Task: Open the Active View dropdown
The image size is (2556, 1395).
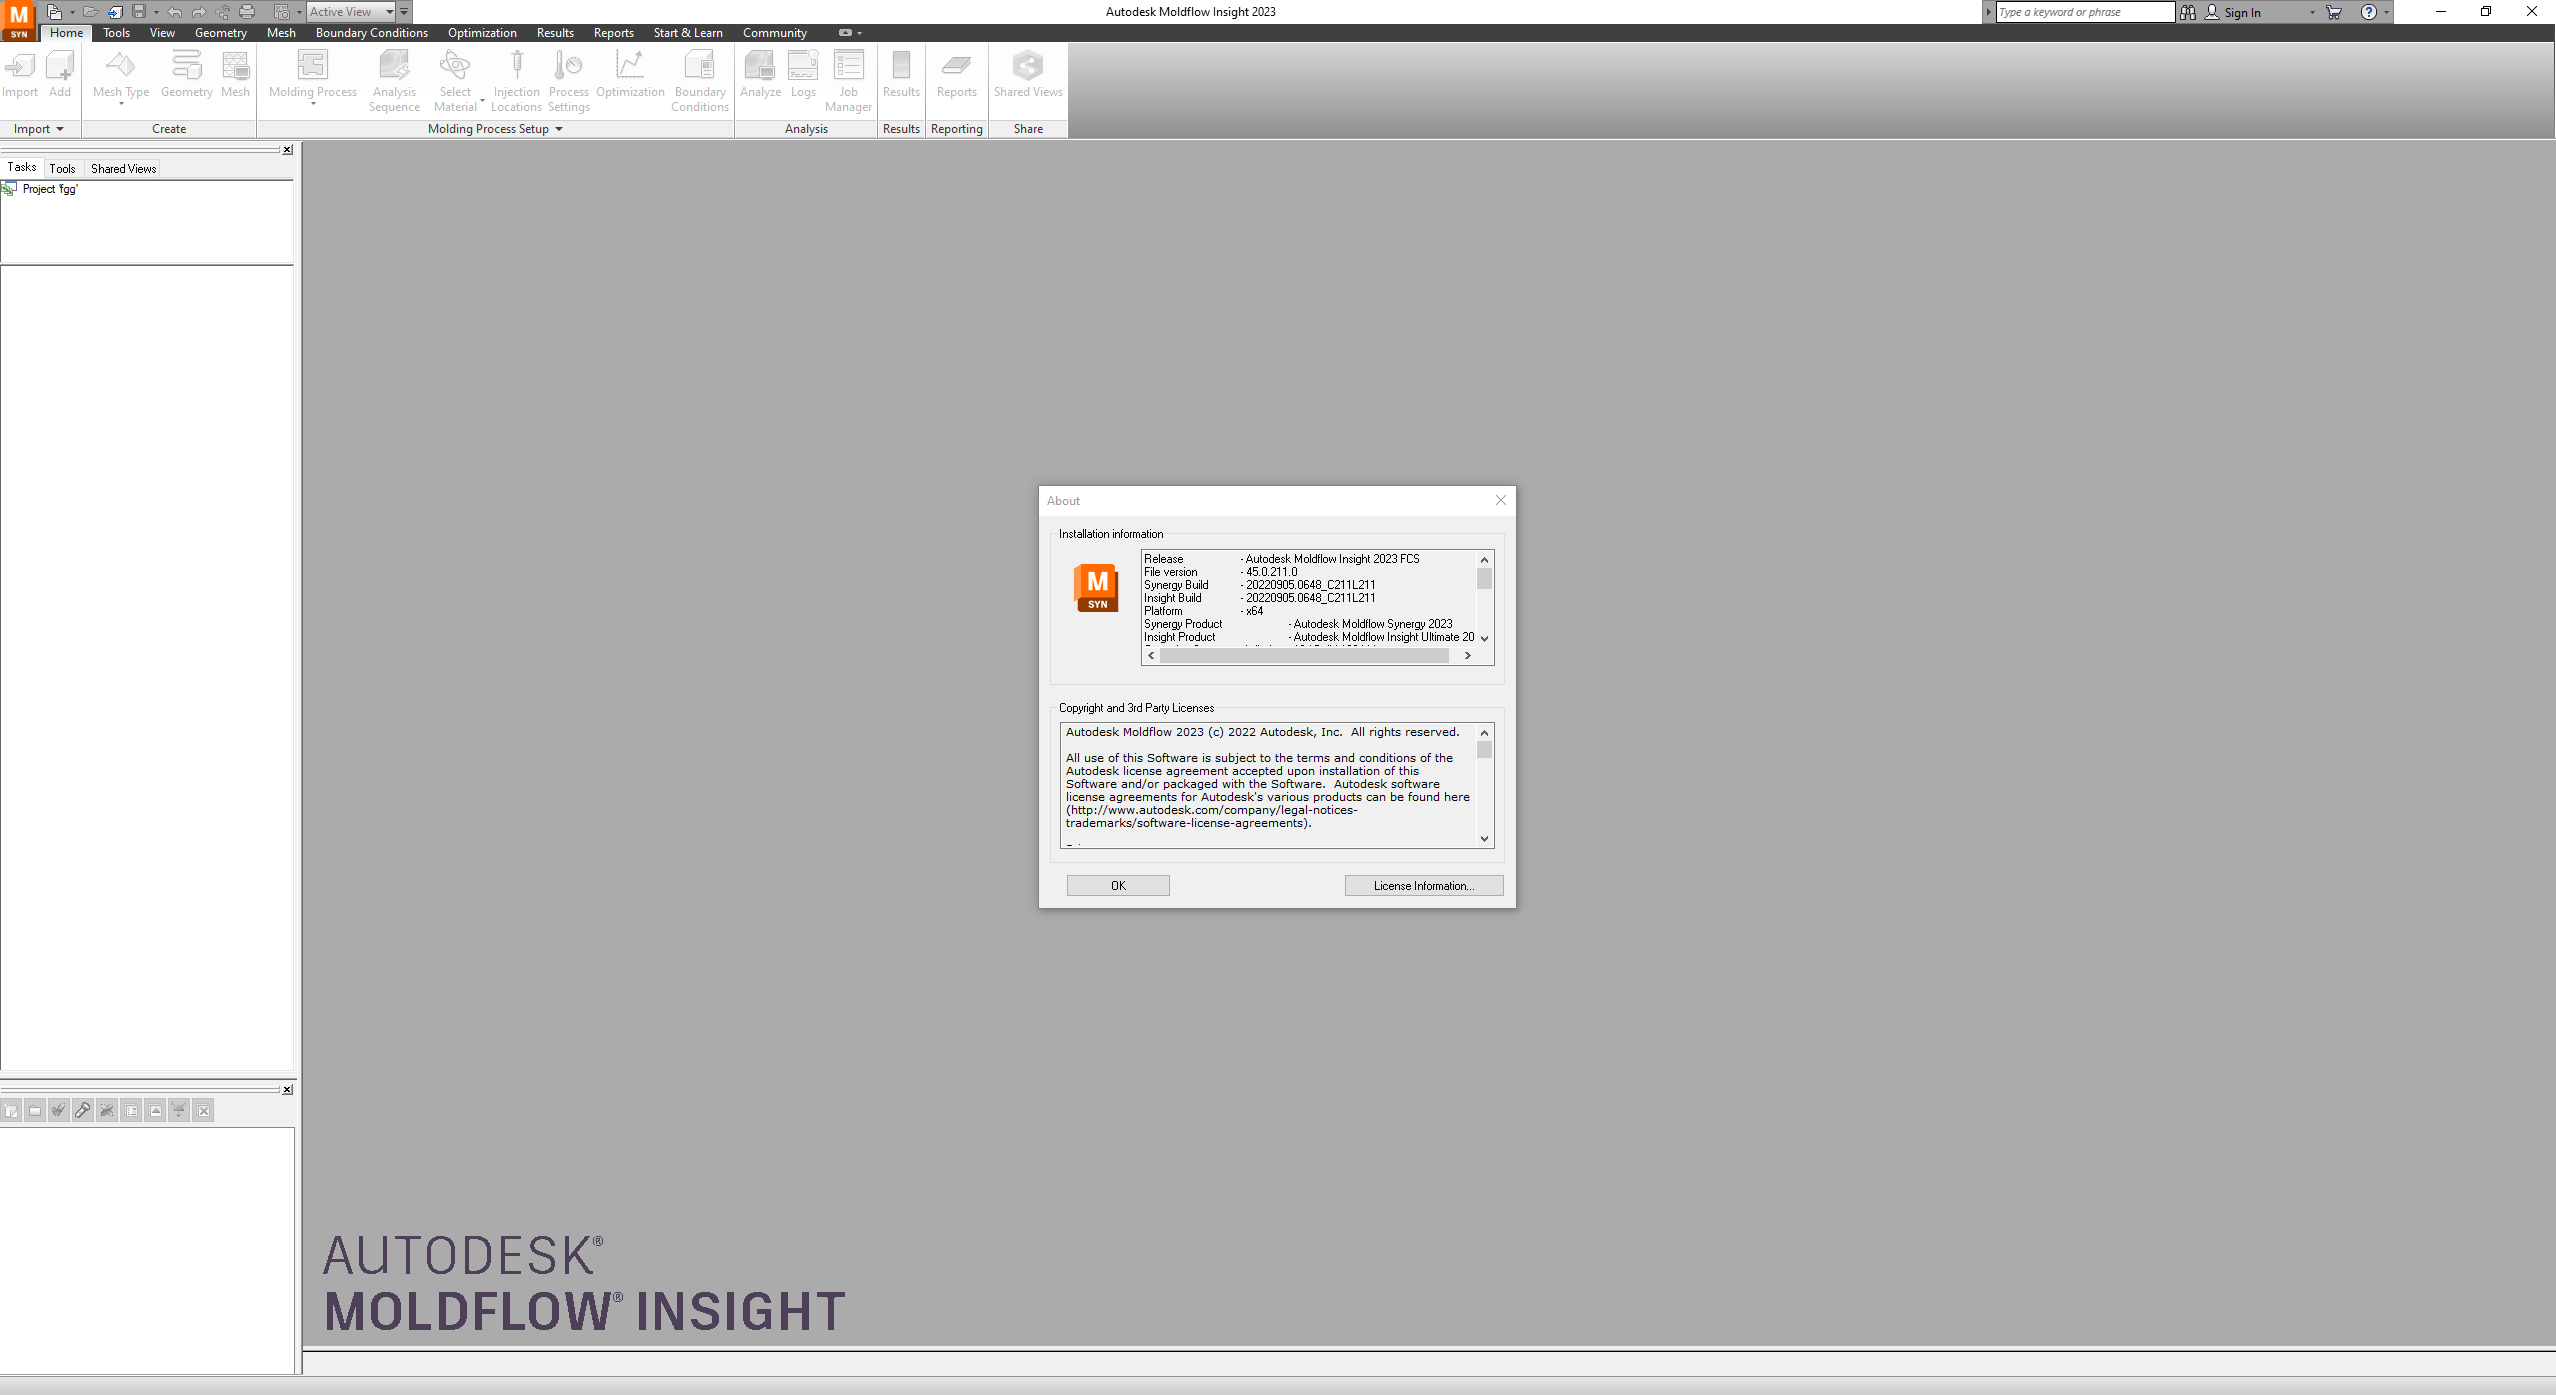Action: [x=351, y=12]
